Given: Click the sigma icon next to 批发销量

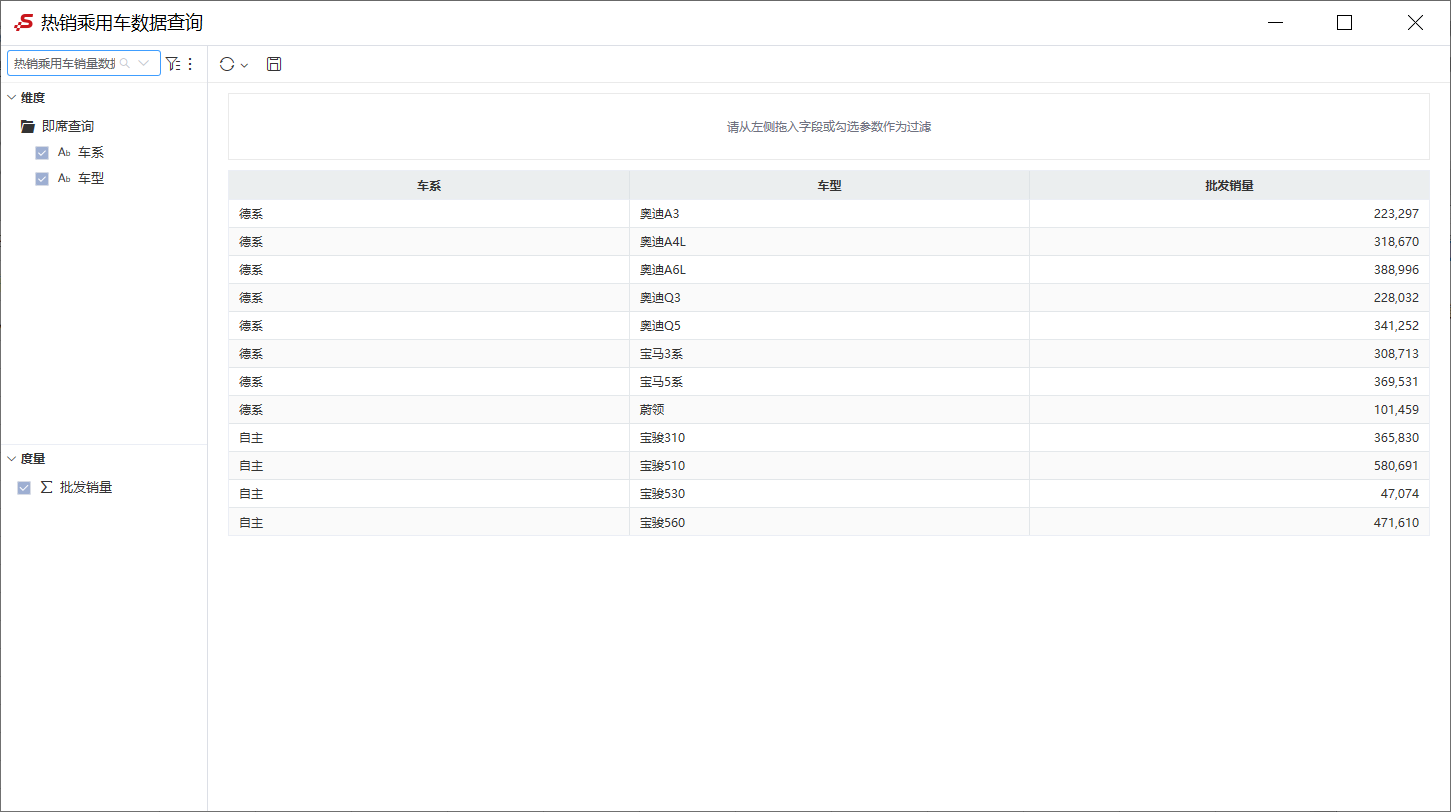Looking at the screenshot, I should coord(46,487).
